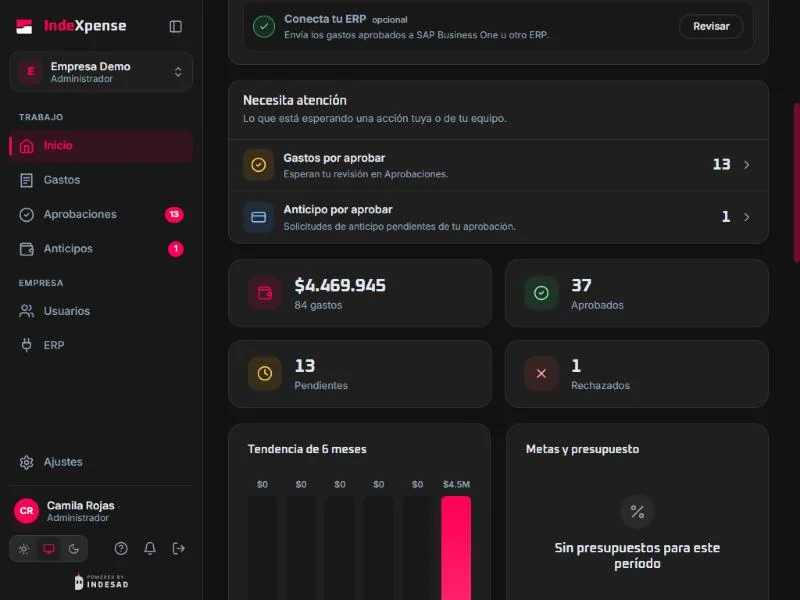Viewport: 800px width, 600px height.
Task: Open Anticipos in the sidebar
Action: click(101, 248)
